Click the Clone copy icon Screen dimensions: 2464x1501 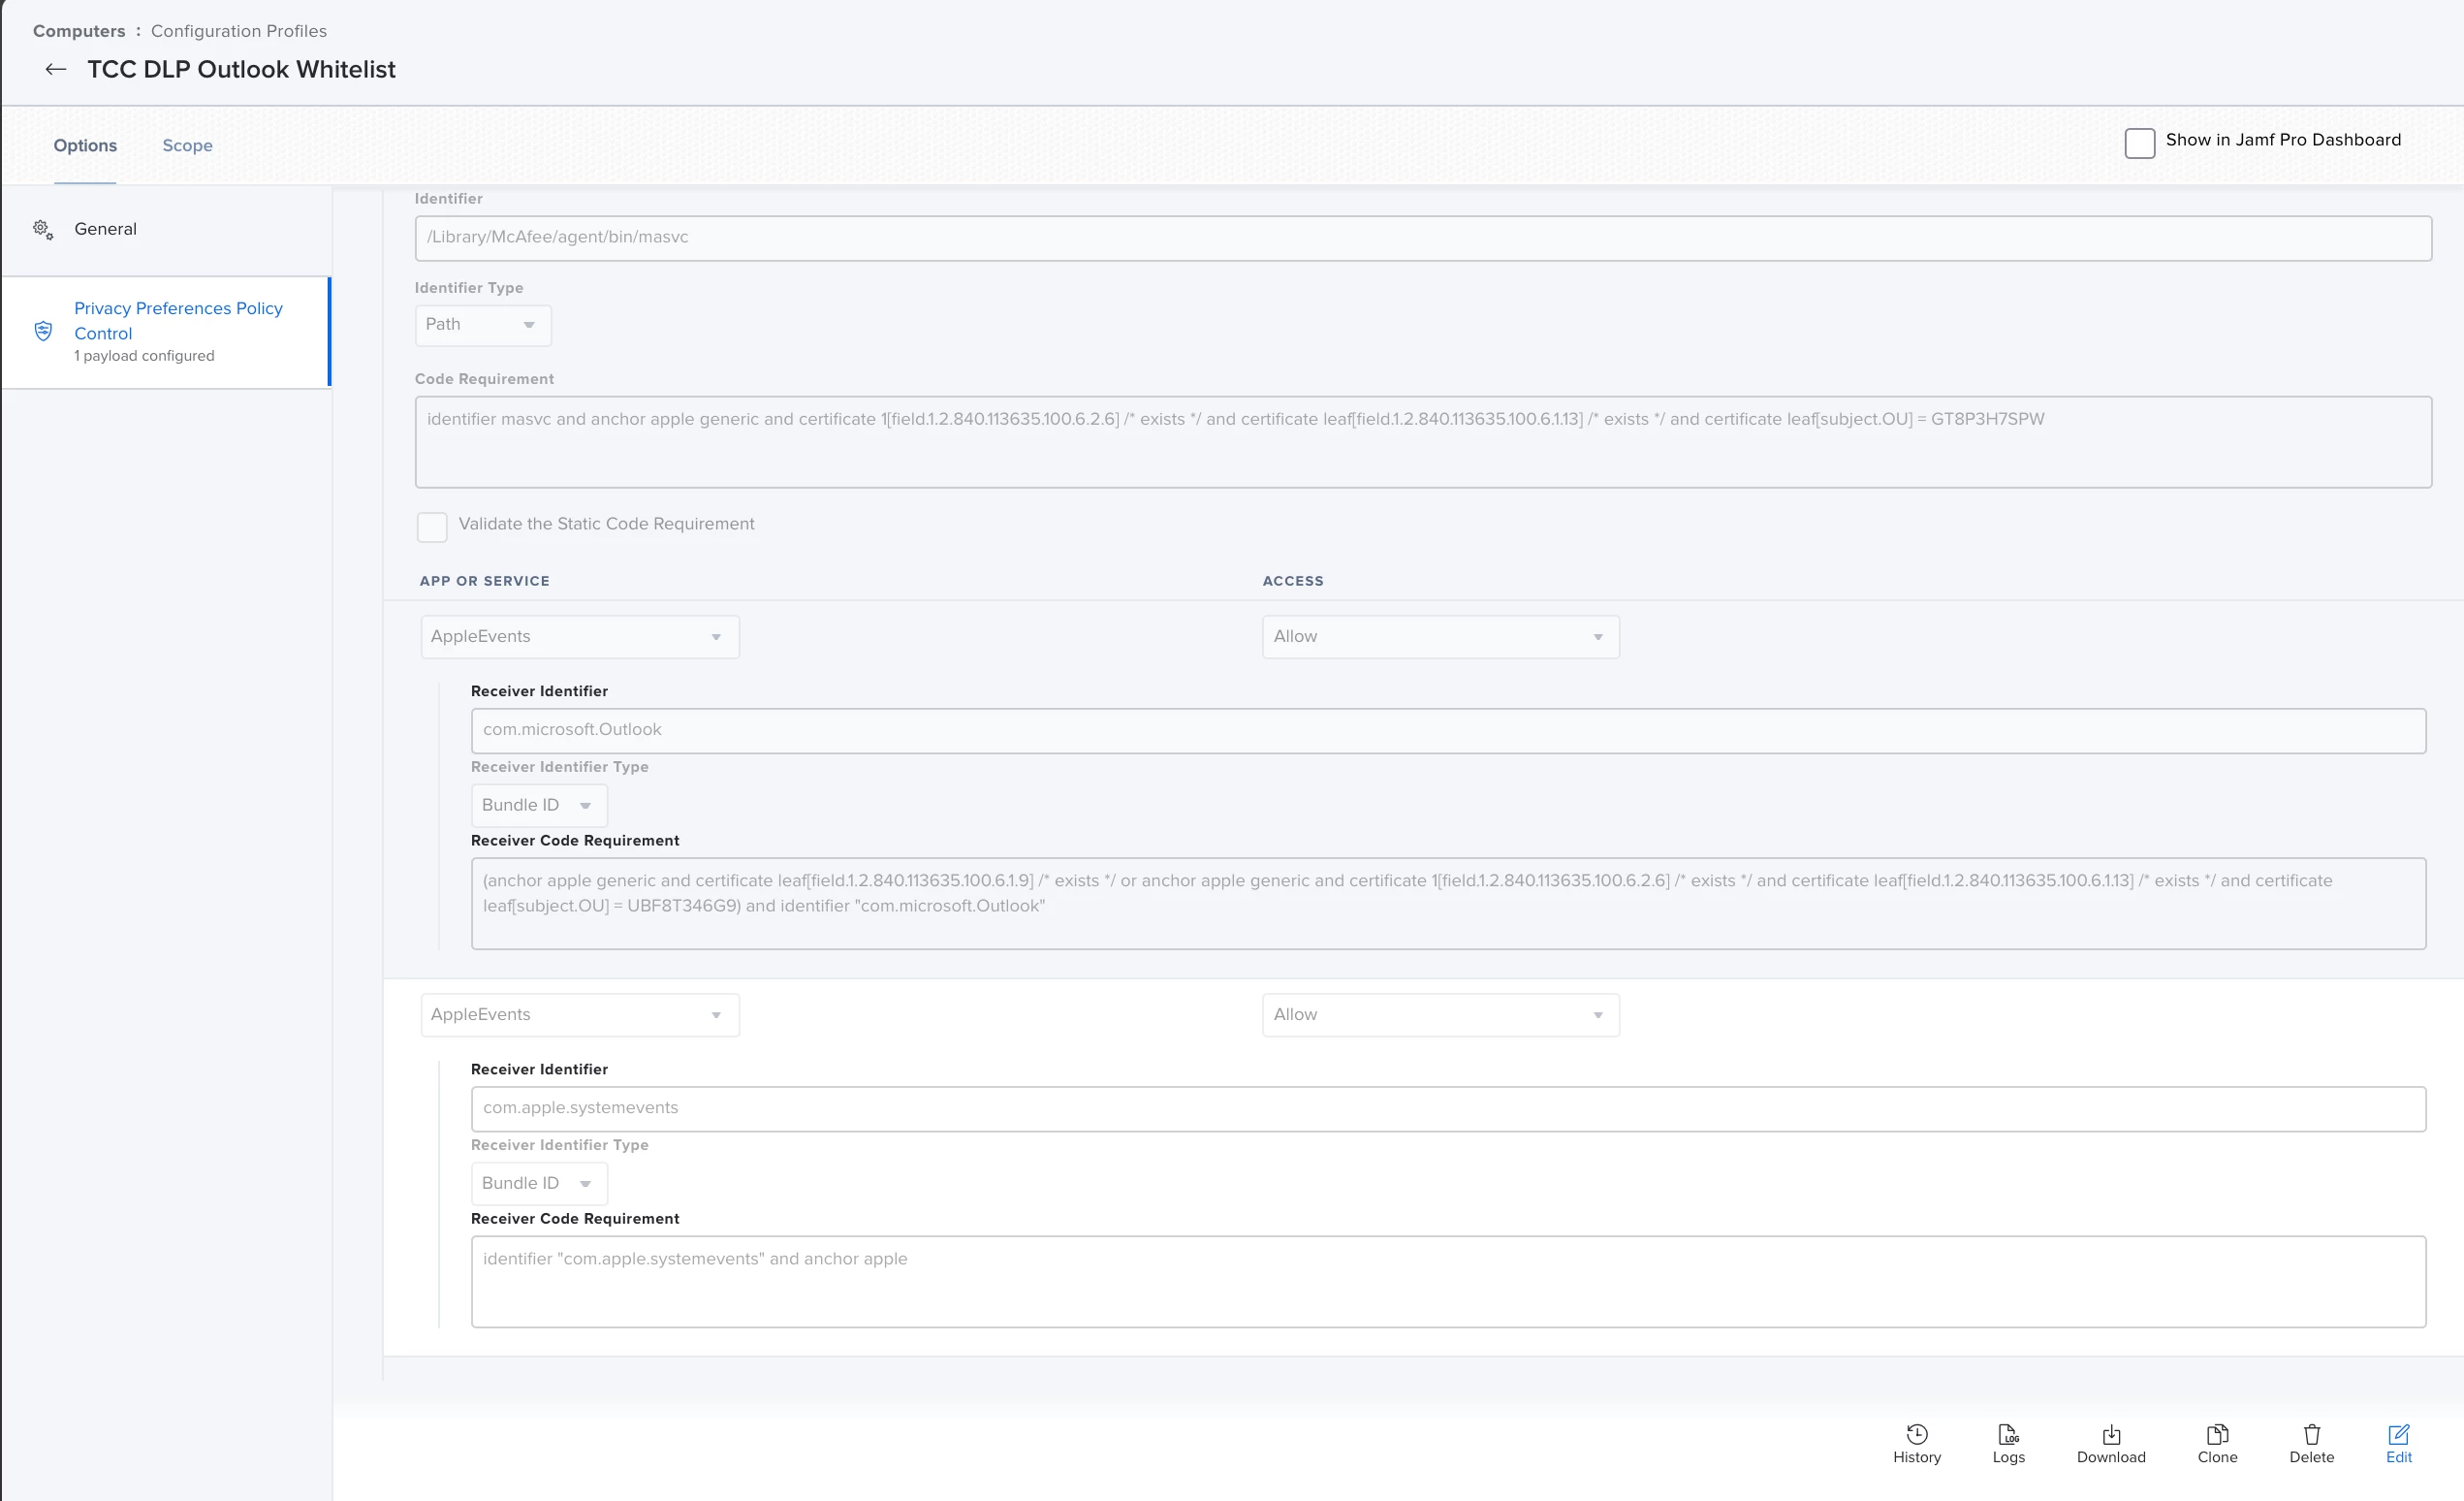tap(2217, 1434)
